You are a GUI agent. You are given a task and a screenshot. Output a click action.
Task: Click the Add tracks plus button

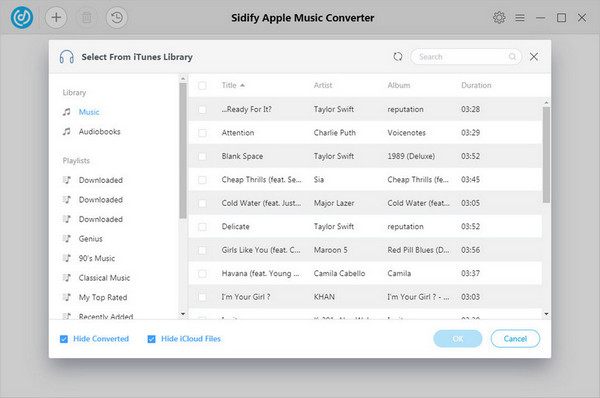56,18
